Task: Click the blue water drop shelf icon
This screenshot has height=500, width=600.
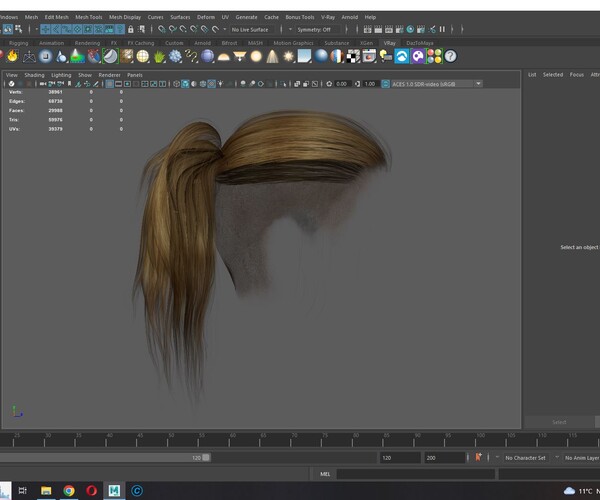Action: pyautogui.click(x=61, y=57)
